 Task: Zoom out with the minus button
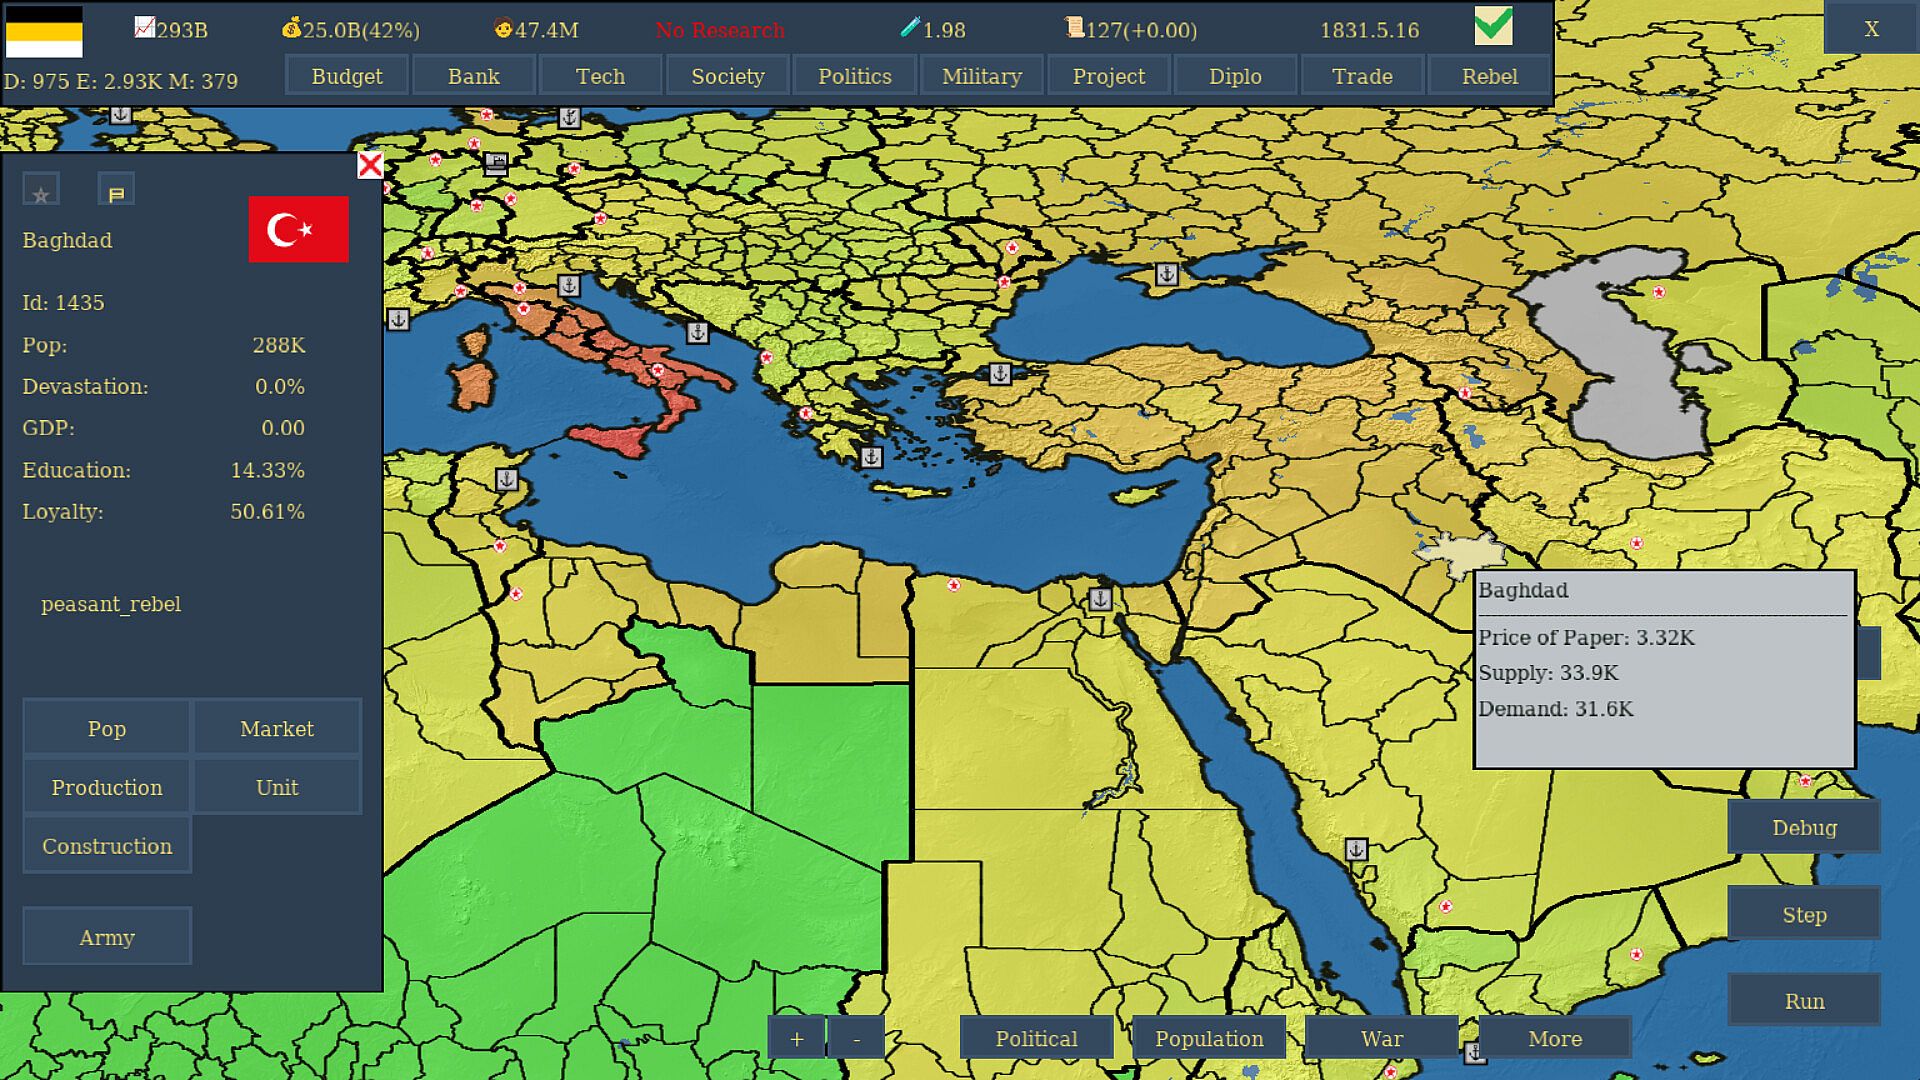point(856,1038)
